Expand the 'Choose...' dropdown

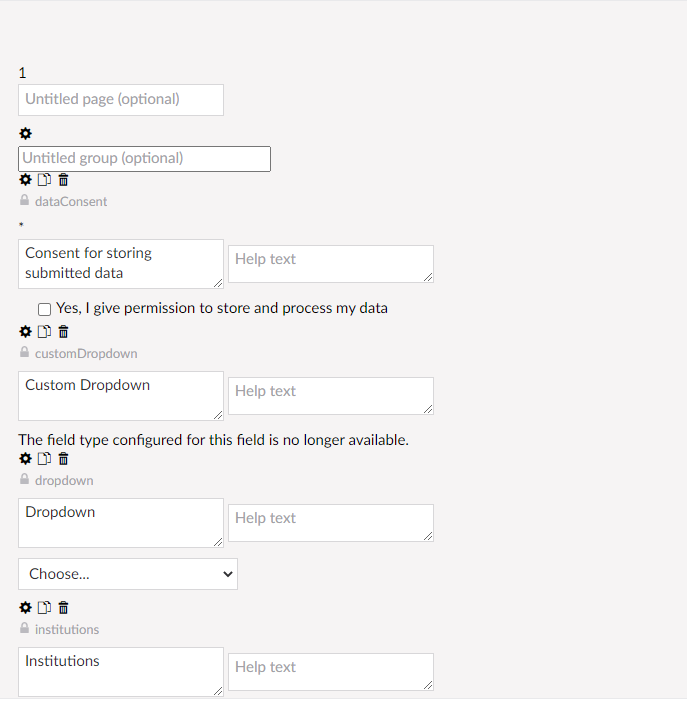[128, 574]
